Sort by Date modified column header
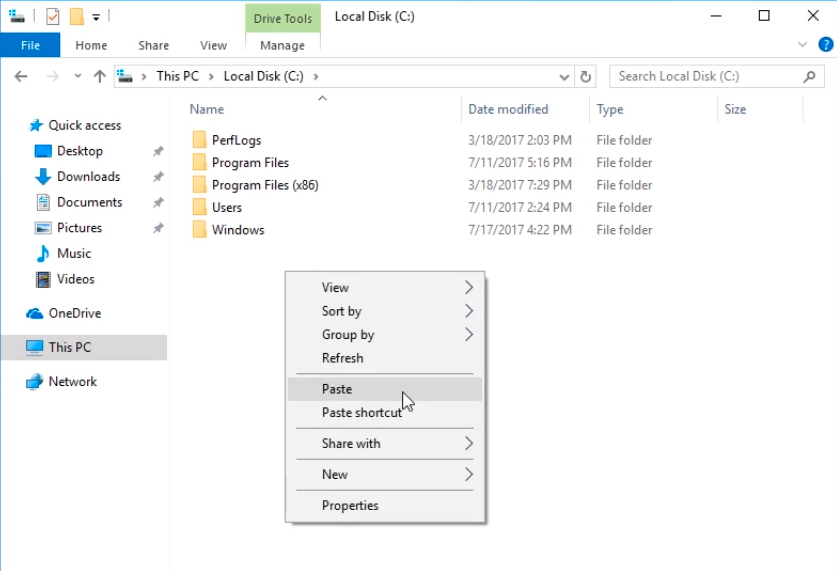The height and width of the screenshot is (571, 837). pos(508,109)
